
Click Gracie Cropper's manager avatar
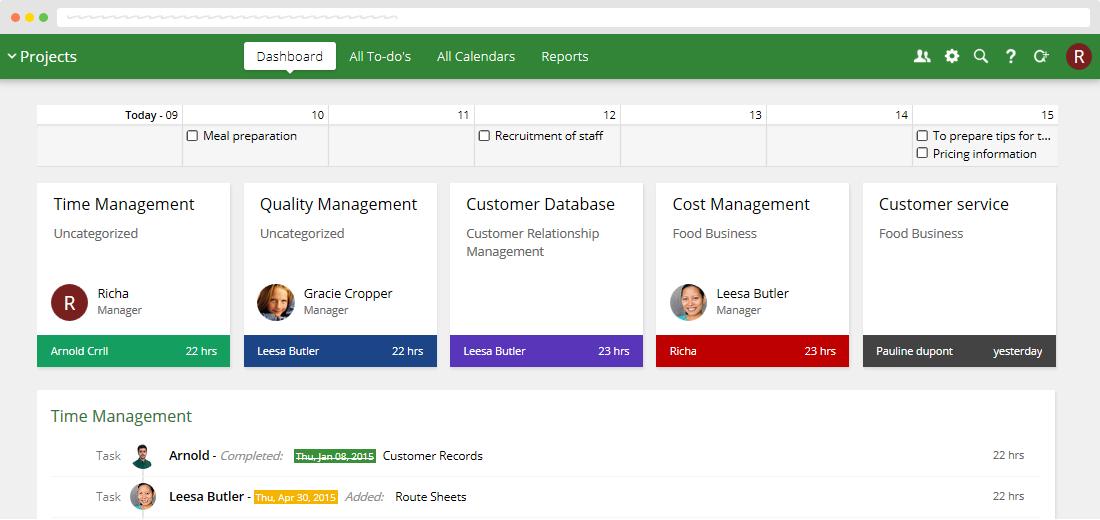(276, 301)
